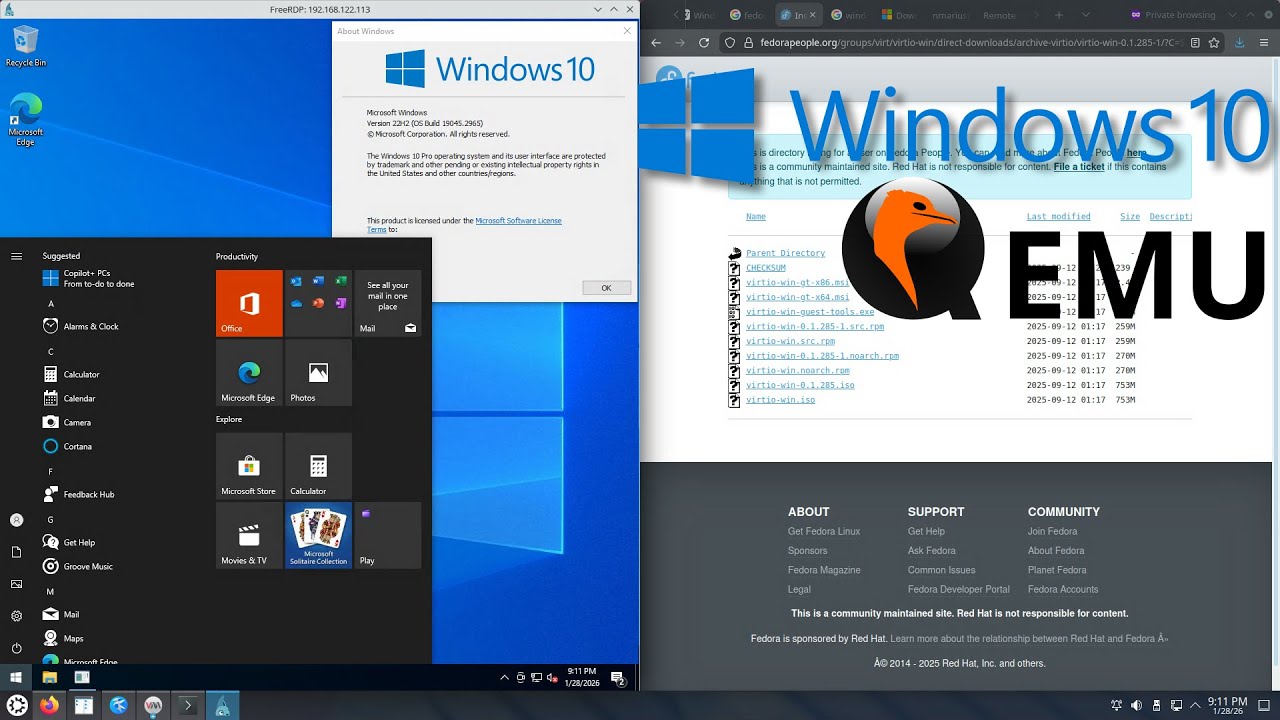The image size is (1280, 720).
Task: Open the Parent Directory link
Action: click(785, 253)
